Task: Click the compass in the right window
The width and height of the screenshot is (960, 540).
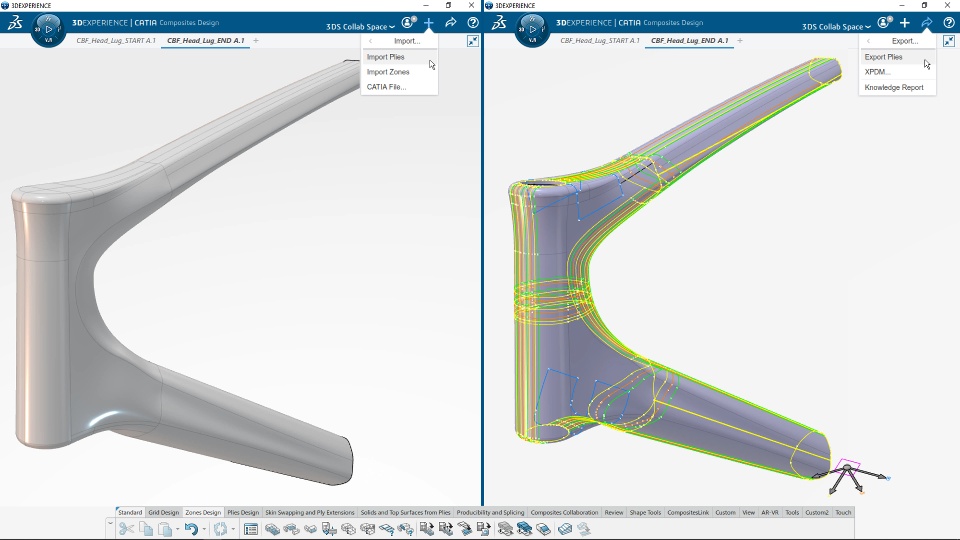Action: click(x=532, y=29)
